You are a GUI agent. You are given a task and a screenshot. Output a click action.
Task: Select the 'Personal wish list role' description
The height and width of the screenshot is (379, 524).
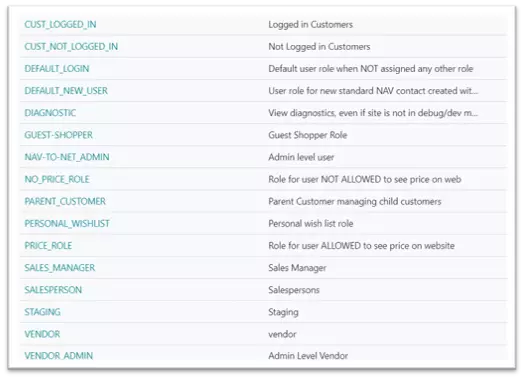tap(310, 223)
